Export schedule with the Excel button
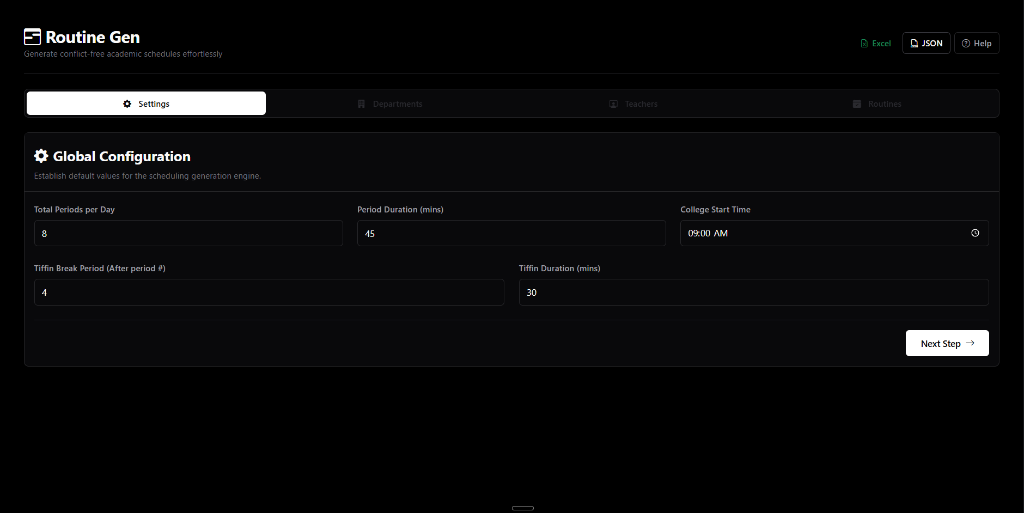This screenshot has width=1024, height=513. tap(876, 43)
